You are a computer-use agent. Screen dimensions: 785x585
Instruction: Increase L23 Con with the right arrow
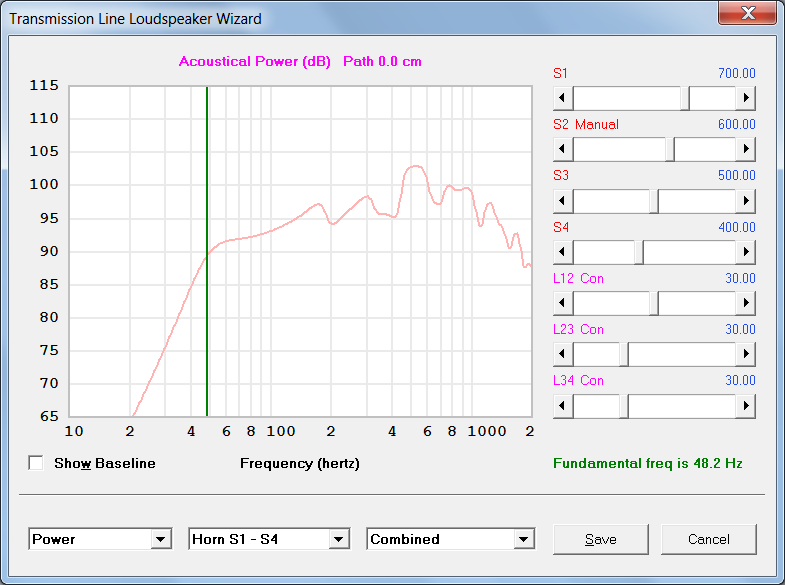(745, 354)
